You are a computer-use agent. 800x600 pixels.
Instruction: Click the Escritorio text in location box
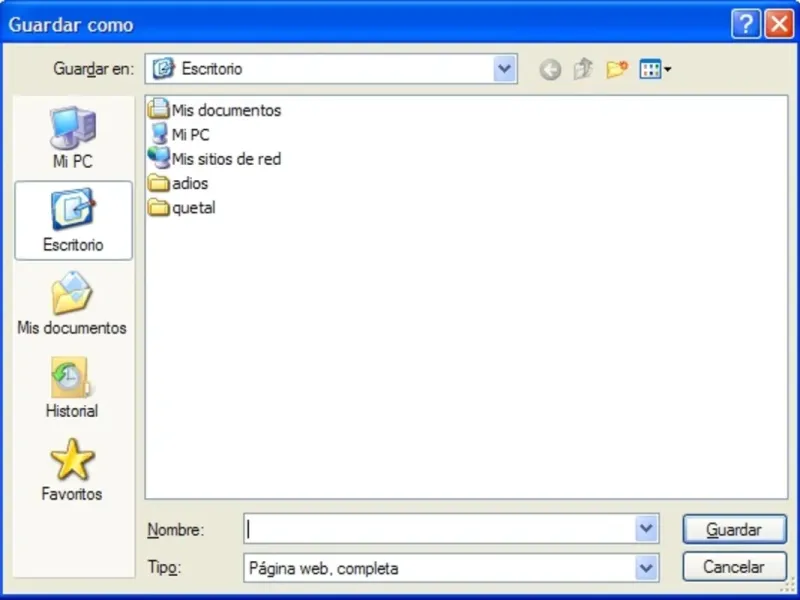pos(212,68)
